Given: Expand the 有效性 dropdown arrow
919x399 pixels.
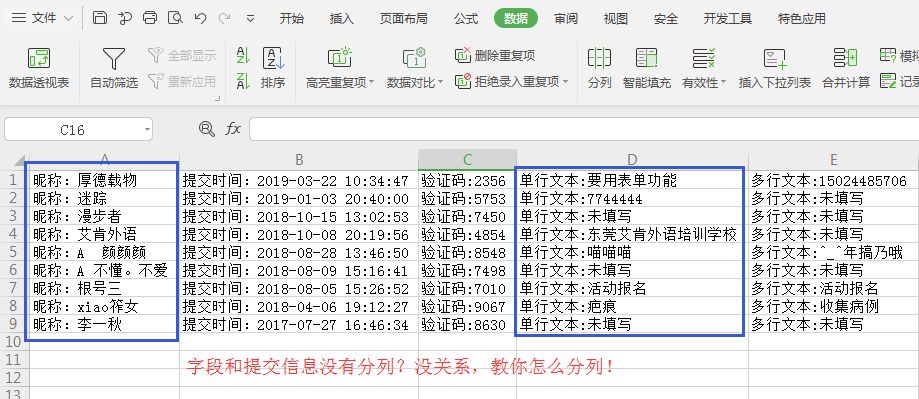Looking at the screenshot, I should (x=723, y=83).
